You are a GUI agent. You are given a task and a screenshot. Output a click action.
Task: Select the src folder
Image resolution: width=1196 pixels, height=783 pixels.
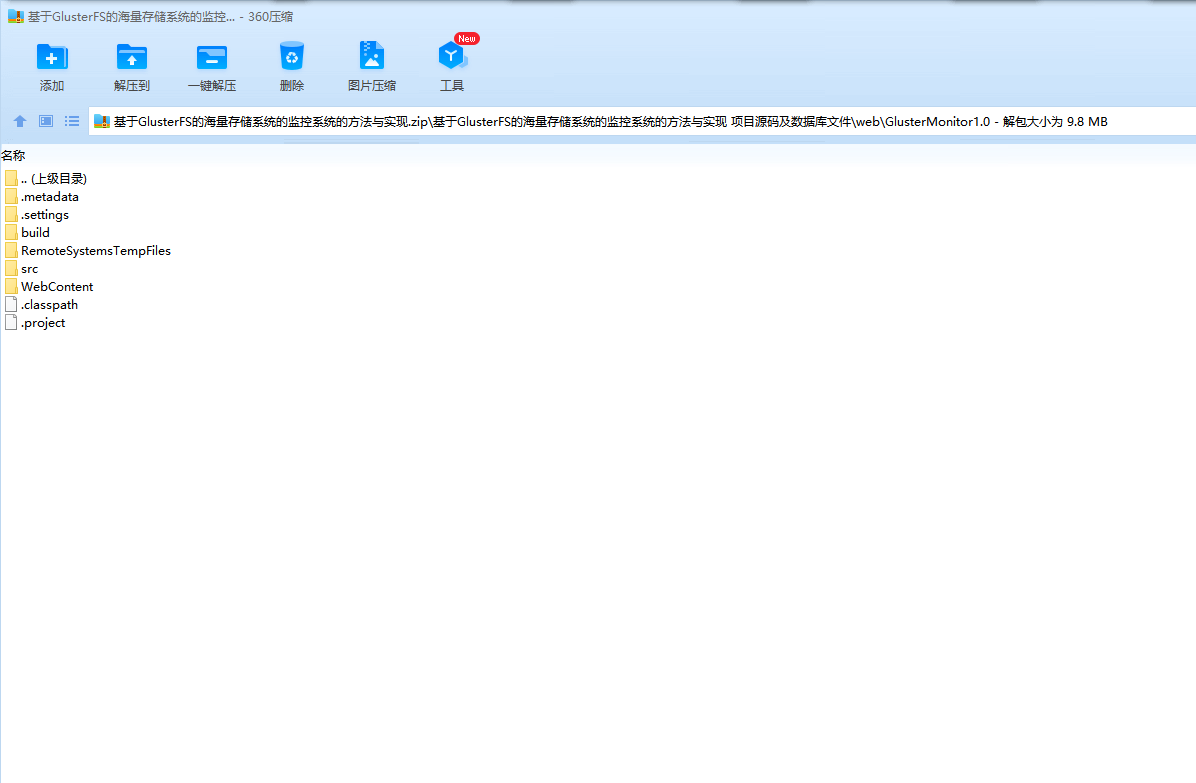tap(21, 269)
